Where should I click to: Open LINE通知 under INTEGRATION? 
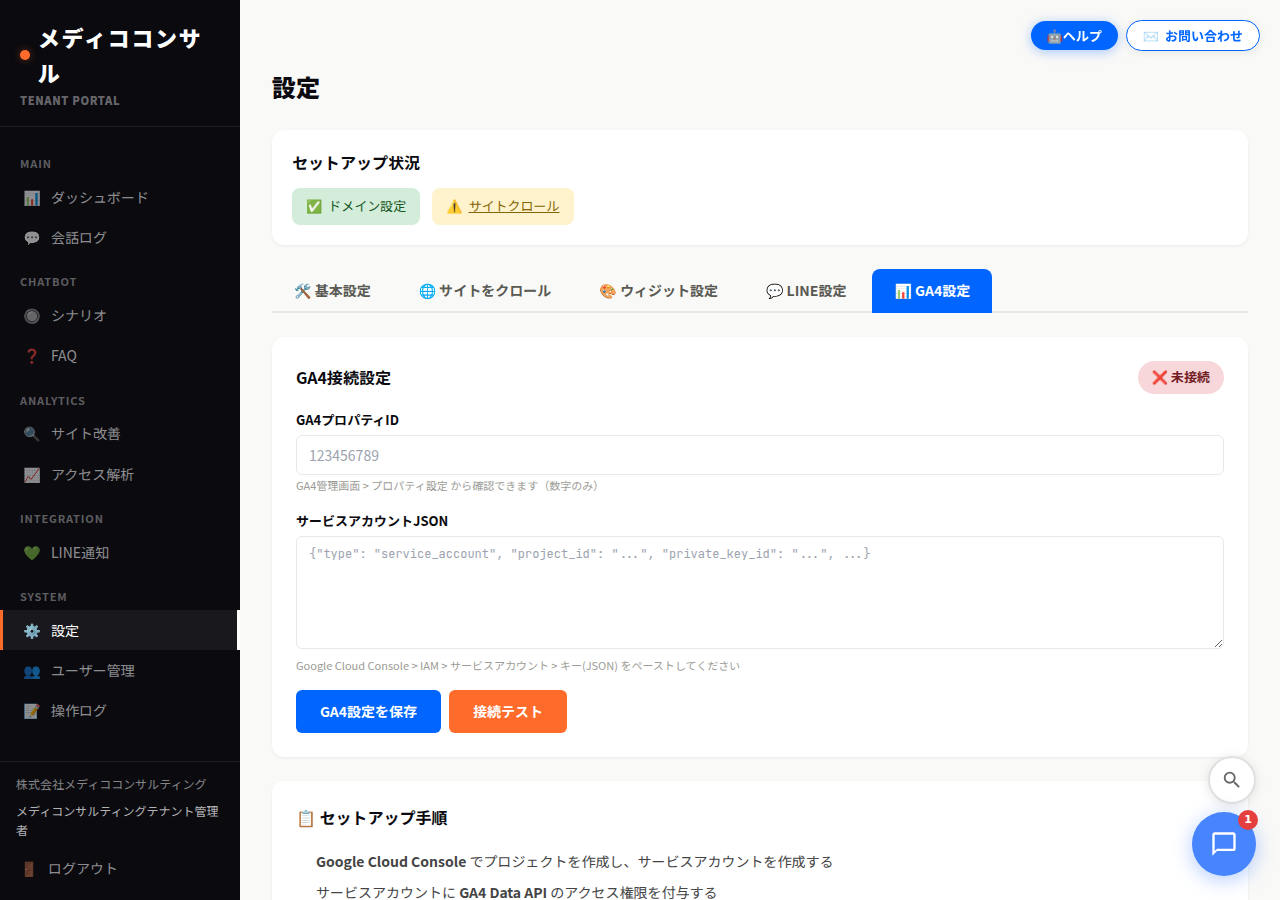78,552
